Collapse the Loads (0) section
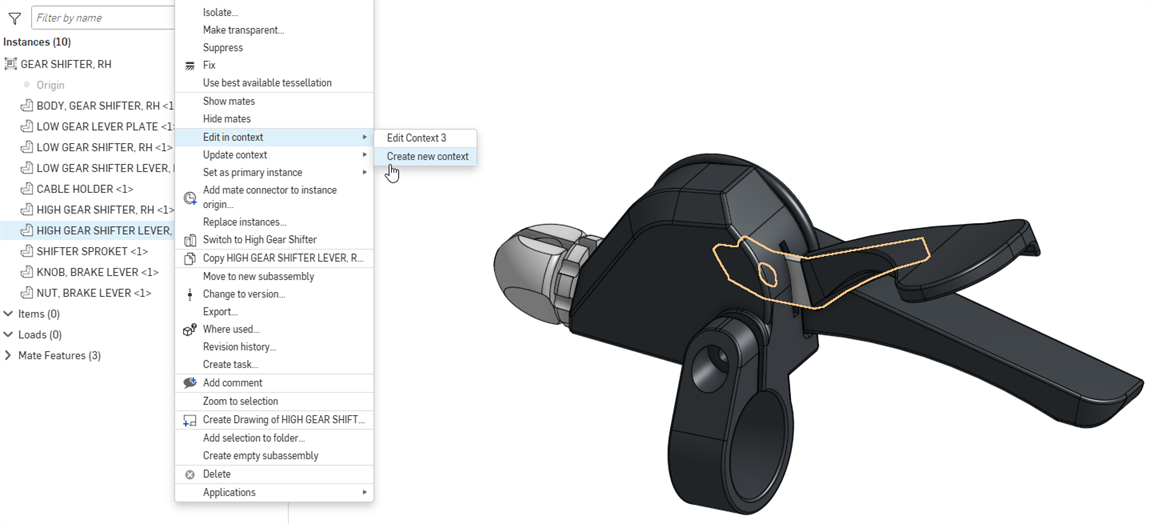This screenshot has width=1150, height=524. (x=9, y=335)
